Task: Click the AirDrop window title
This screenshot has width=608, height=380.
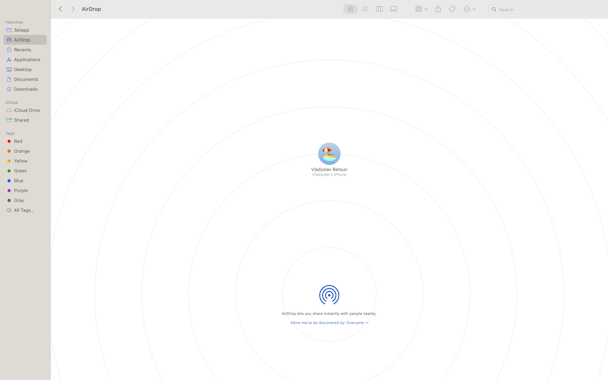Action: (91, 9)
